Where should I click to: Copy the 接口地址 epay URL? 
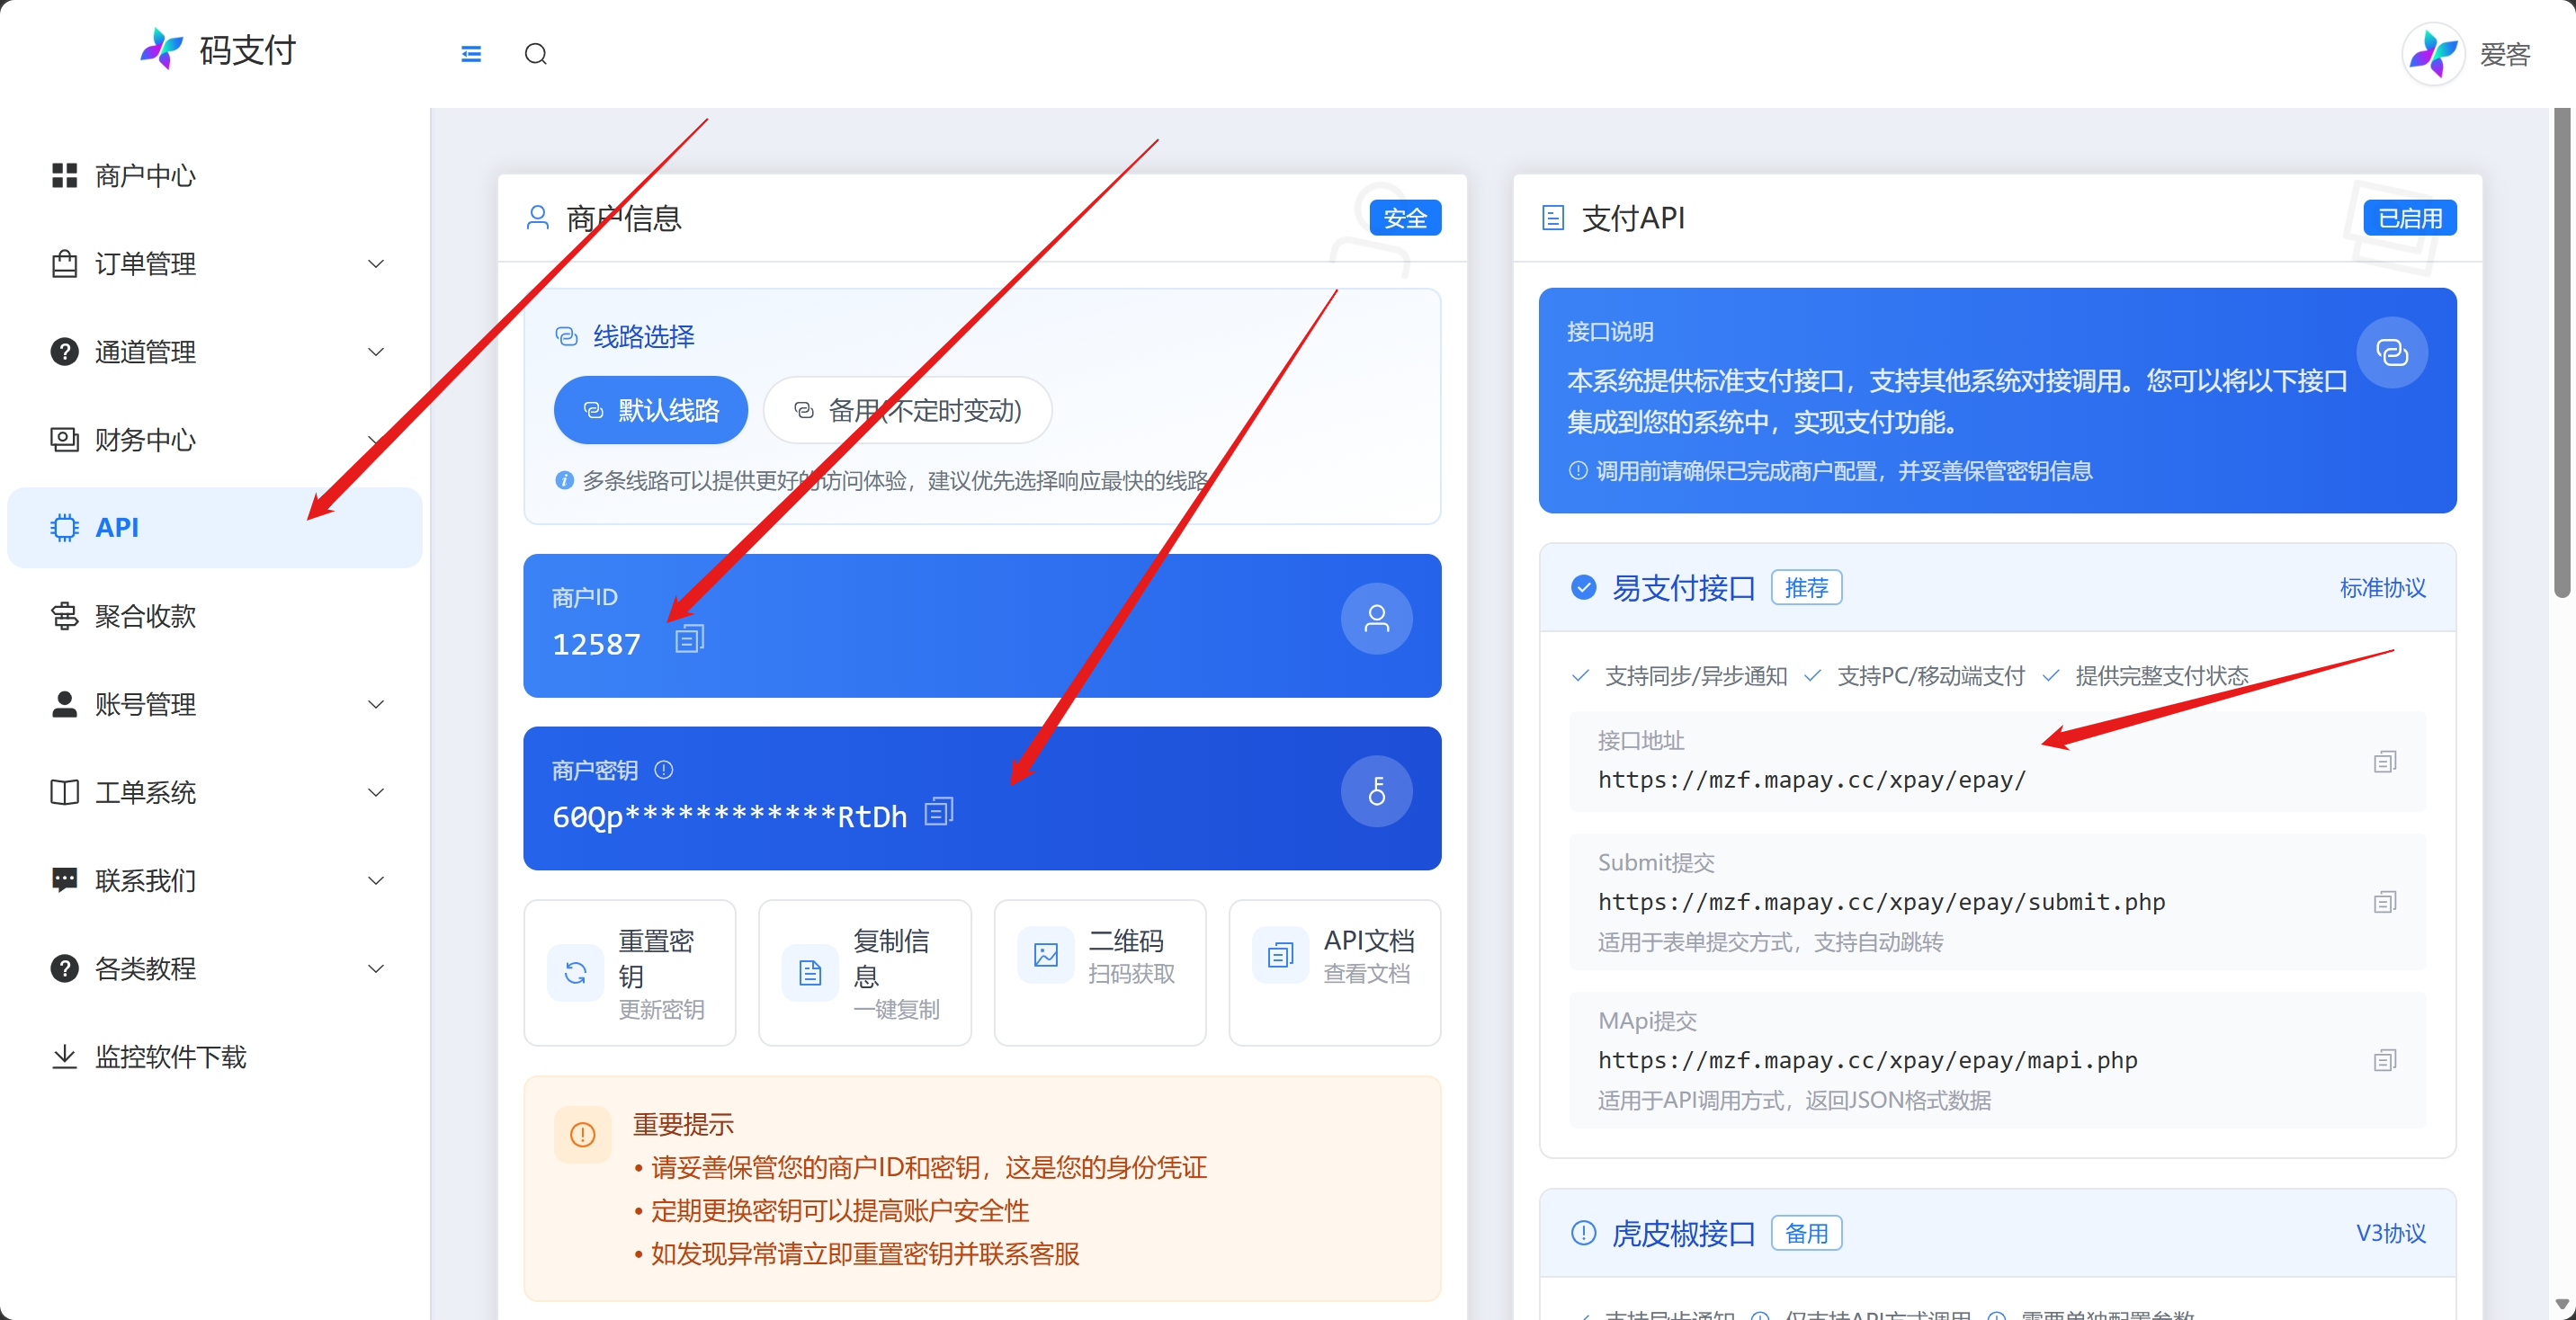[x=2384, y=762]
